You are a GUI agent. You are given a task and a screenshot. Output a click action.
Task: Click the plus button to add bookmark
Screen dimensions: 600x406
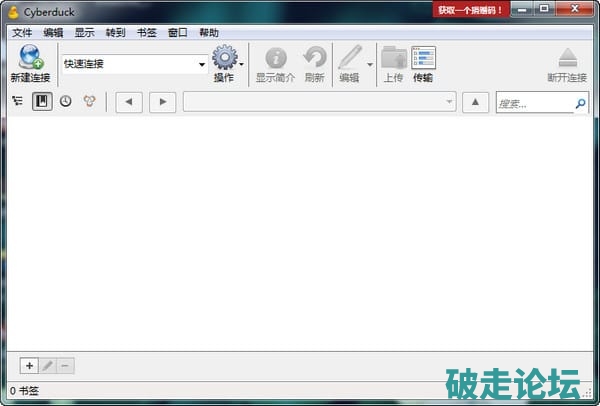[x=29, y=366]
